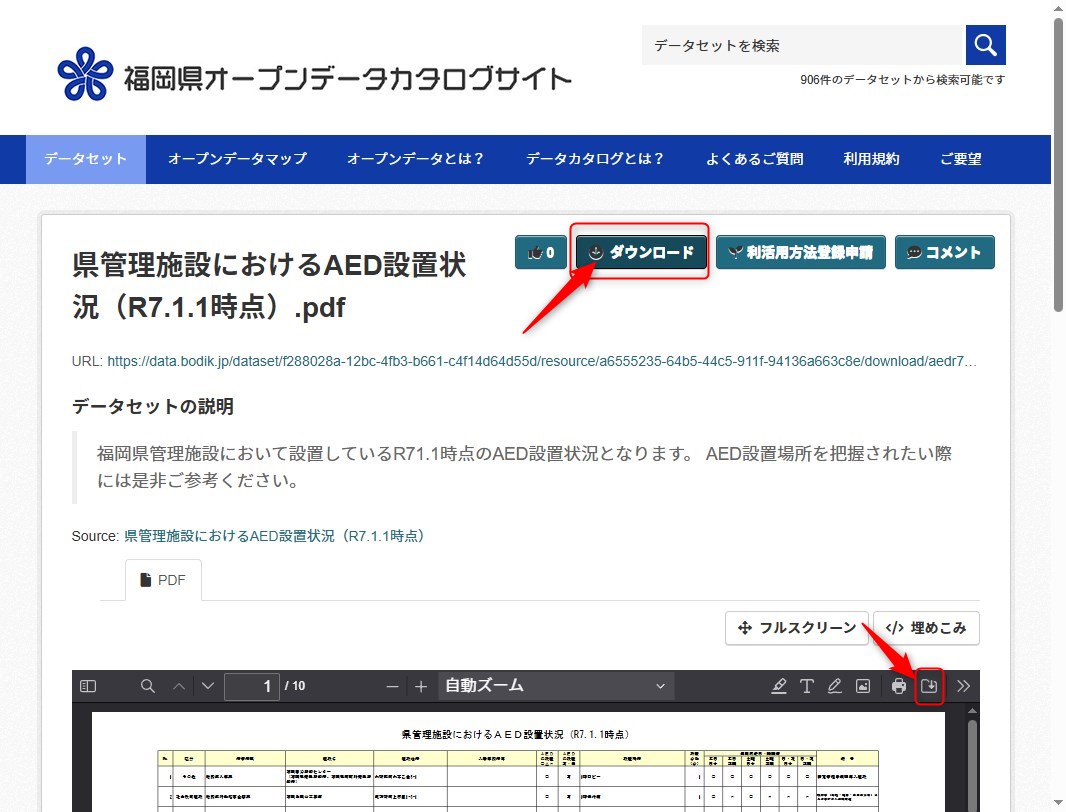Image resolution: width=1066 pixels, height=812 pixels.
Task: Zoom out with the minus icon
Action: click(392, 686)
